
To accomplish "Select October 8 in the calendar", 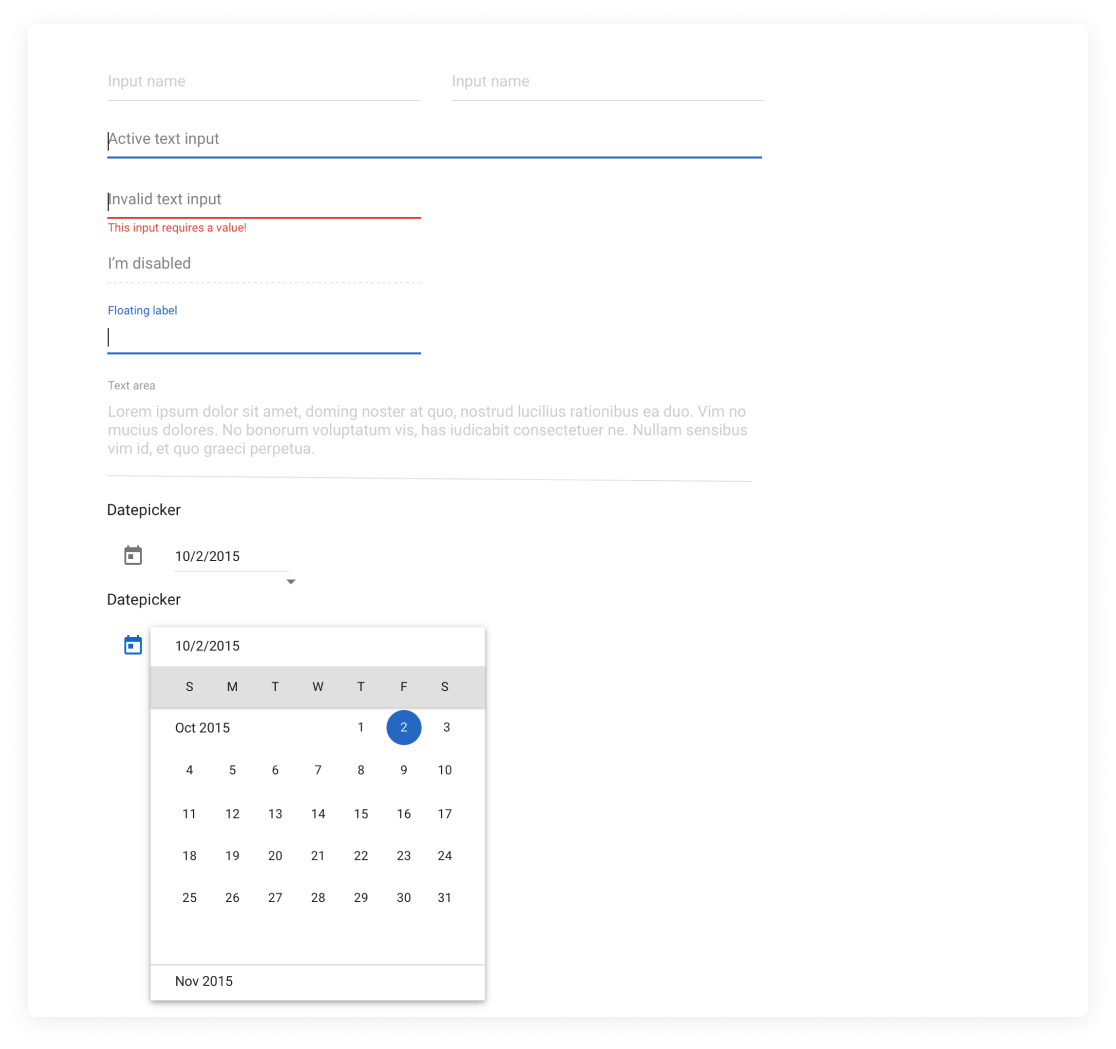I will coord(361,770).
